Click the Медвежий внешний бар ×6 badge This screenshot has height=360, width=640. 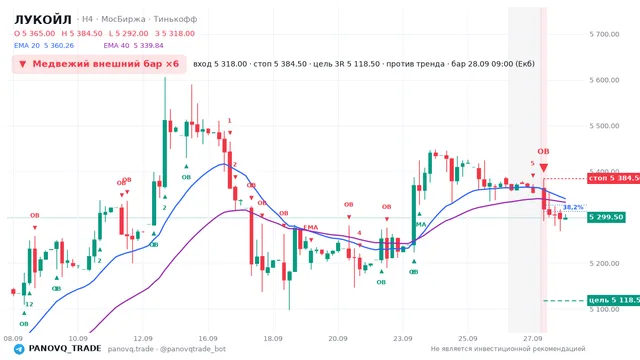coord(99,64)
